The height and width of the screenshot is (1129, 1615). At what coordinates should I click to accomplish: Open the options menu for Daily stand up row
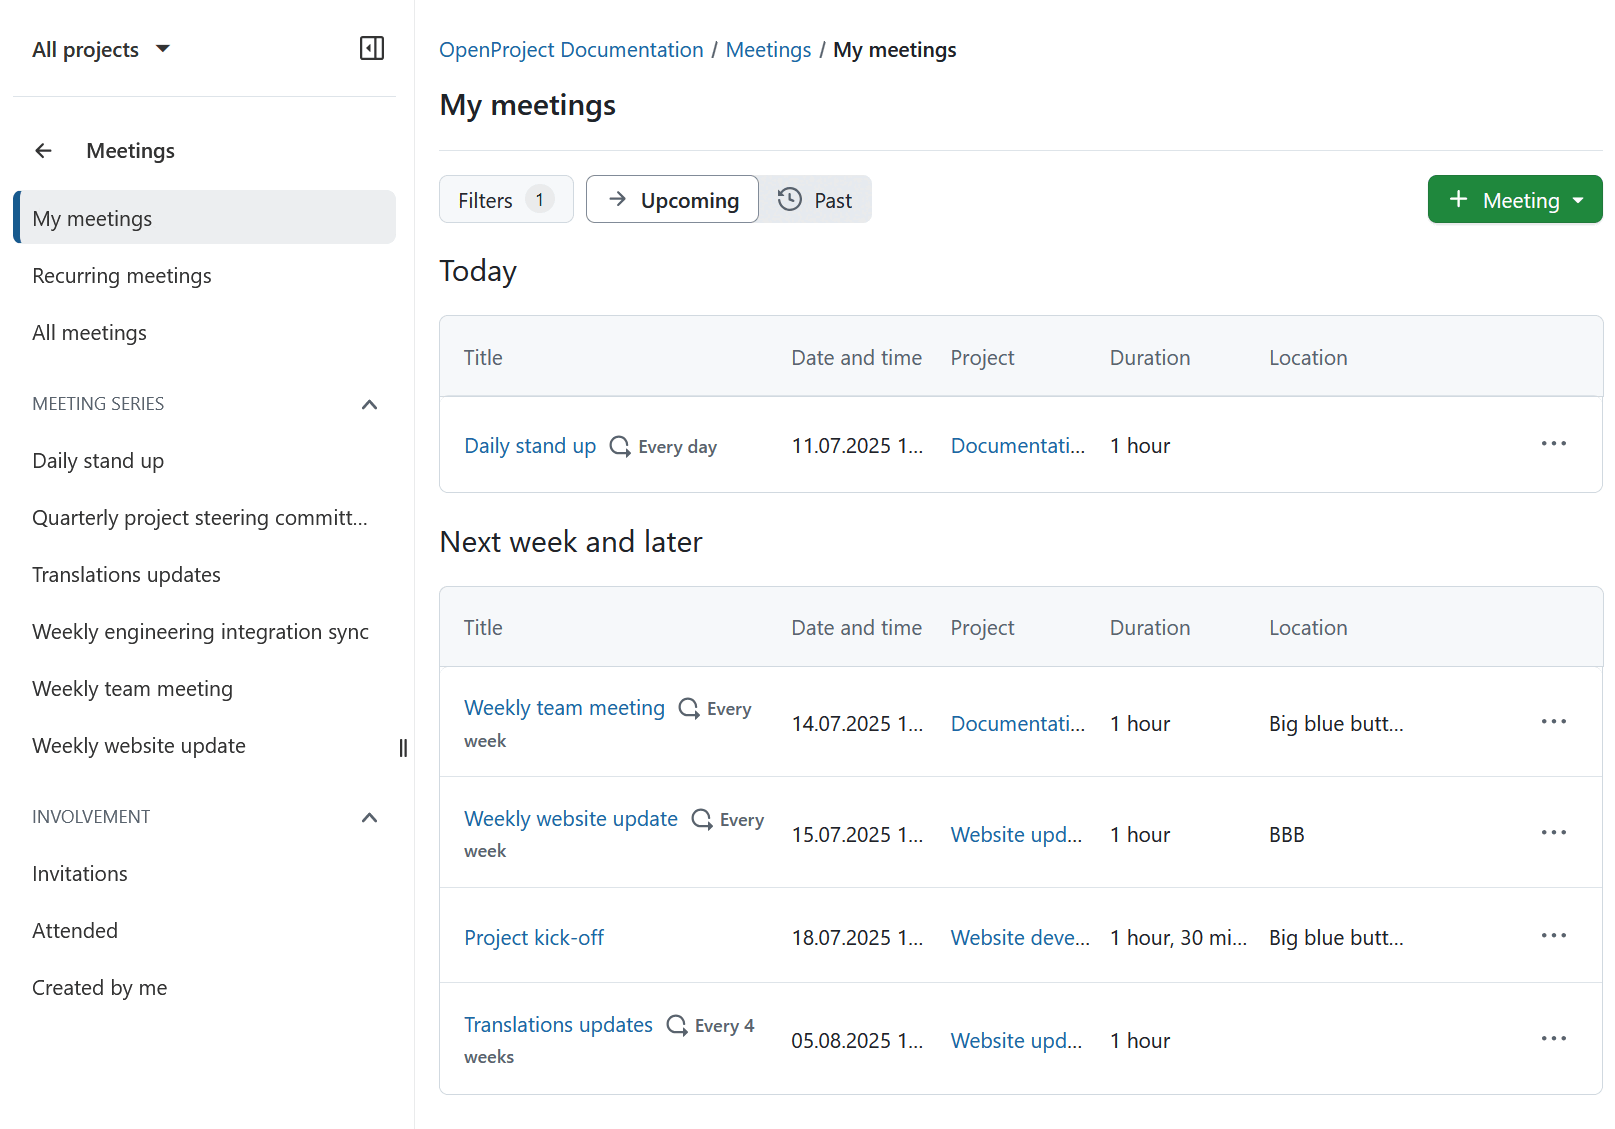(1553, 443)
